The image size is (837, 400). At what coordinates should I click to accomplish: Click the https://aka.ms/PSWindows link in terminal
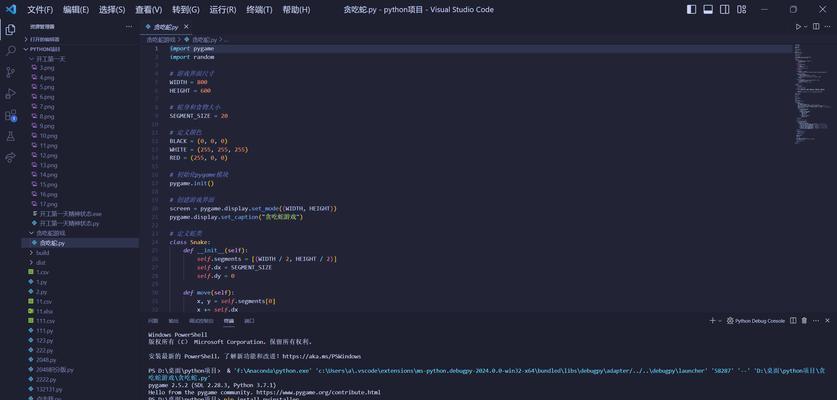pos(322,356)
